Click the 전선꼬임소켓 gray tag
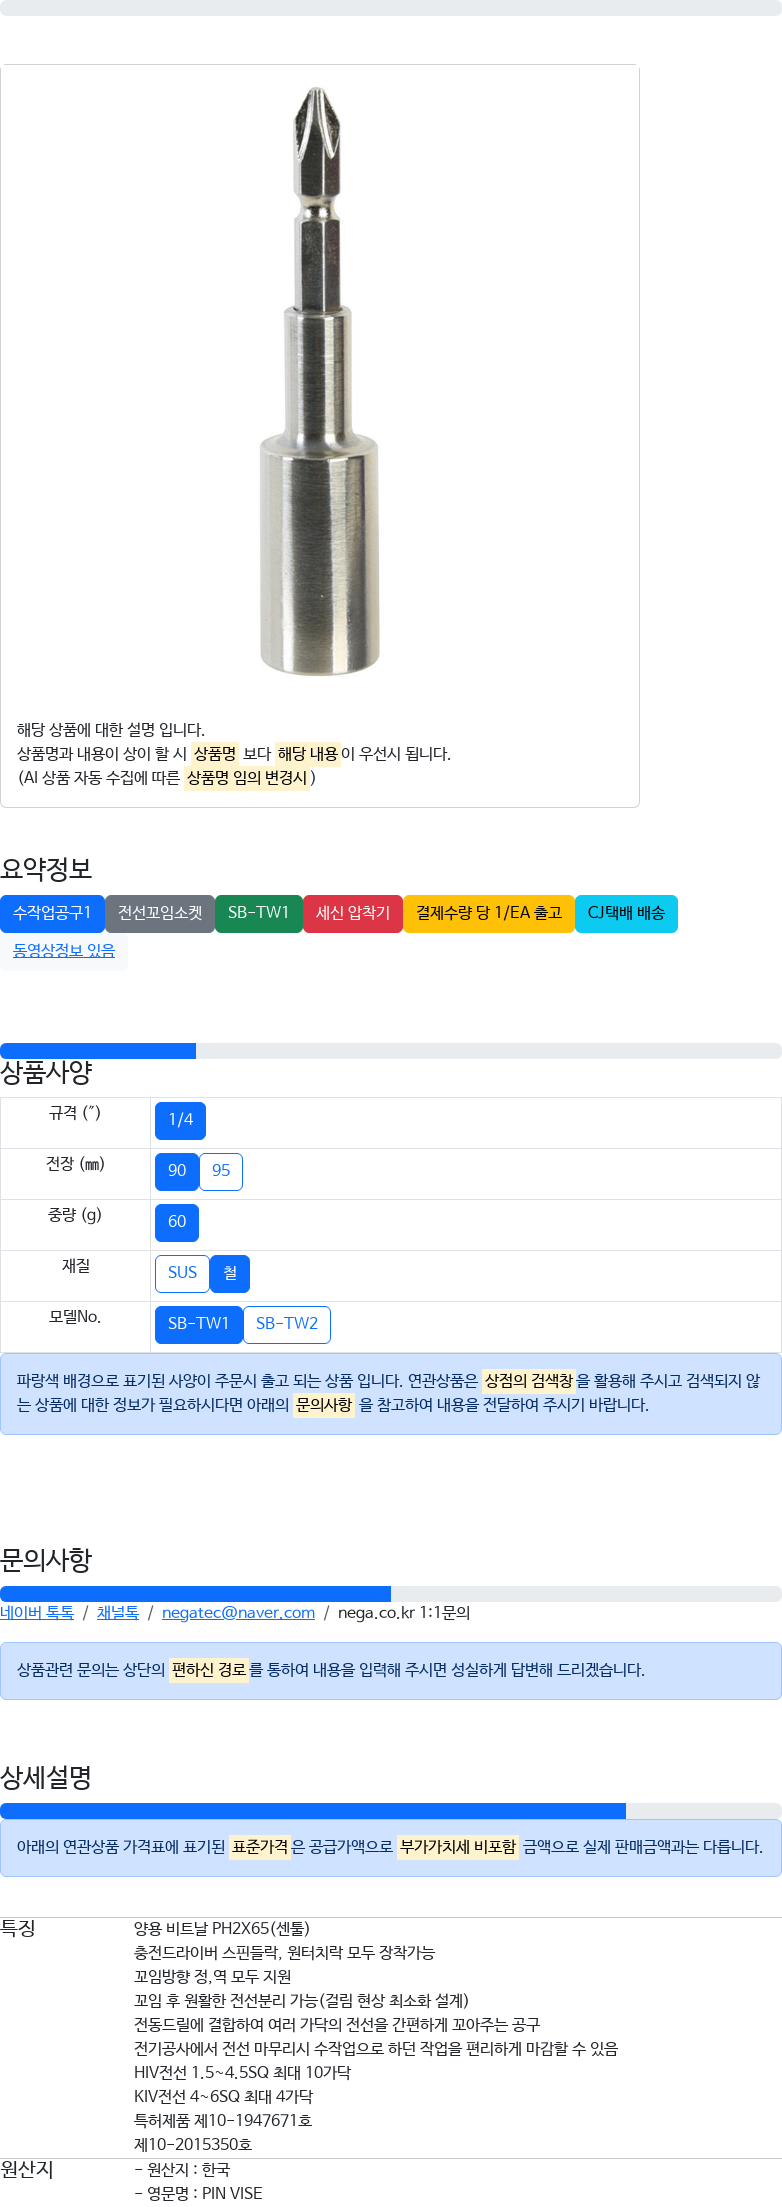This screenshot has height=2207, width=782. pyautogui.click(x=160, y=913)
